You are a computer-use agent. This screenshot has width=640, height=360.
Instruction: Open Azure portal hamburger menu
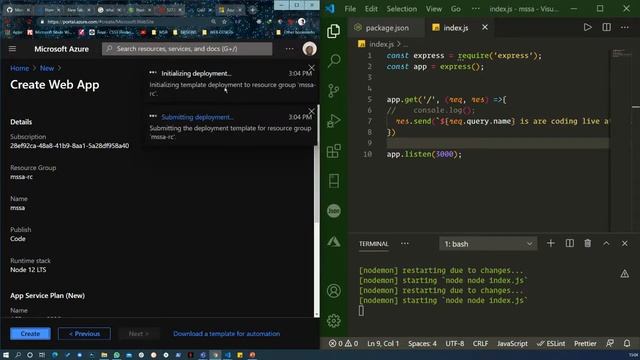[12, 49]
